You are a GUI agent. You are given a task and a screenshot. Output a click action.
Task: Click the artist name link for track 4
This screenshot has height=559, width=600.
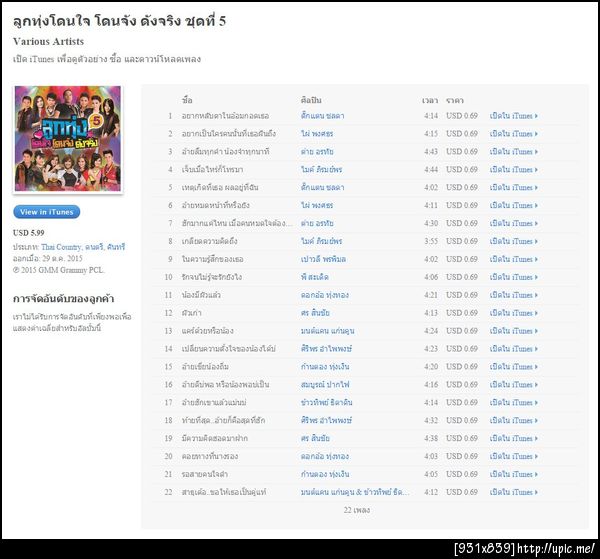click(321, 169)
